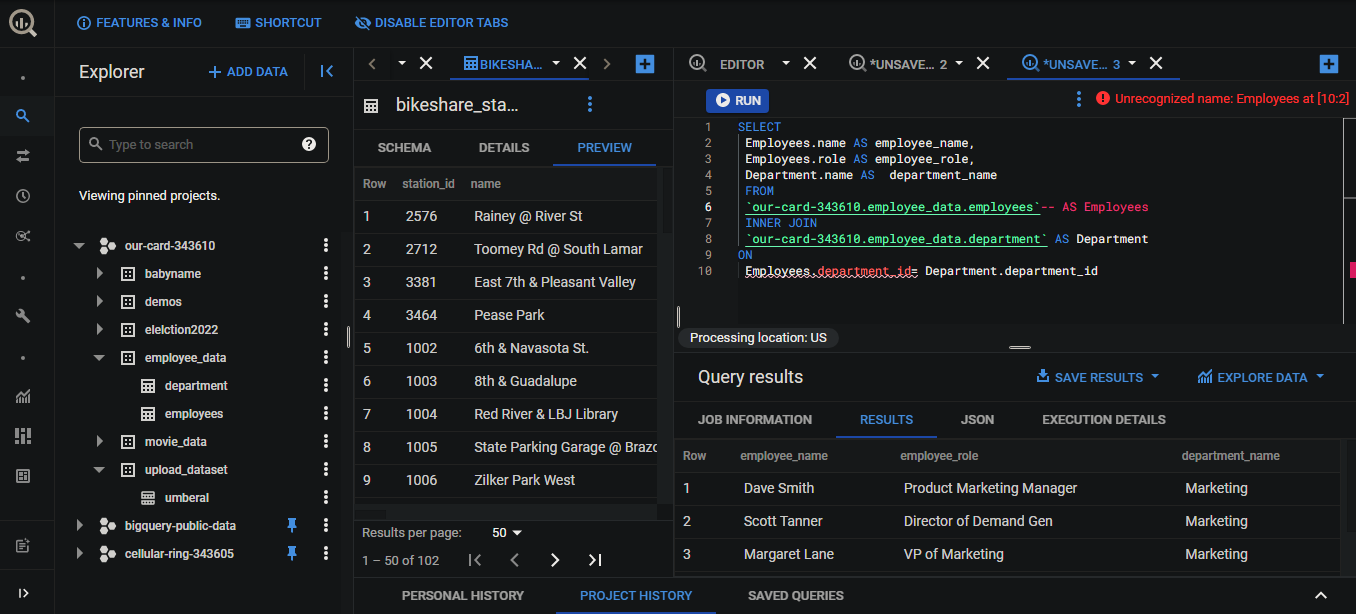Click the unrecognized name error message
This screenshot has width=1356, height=614.
coord(1223,99)
